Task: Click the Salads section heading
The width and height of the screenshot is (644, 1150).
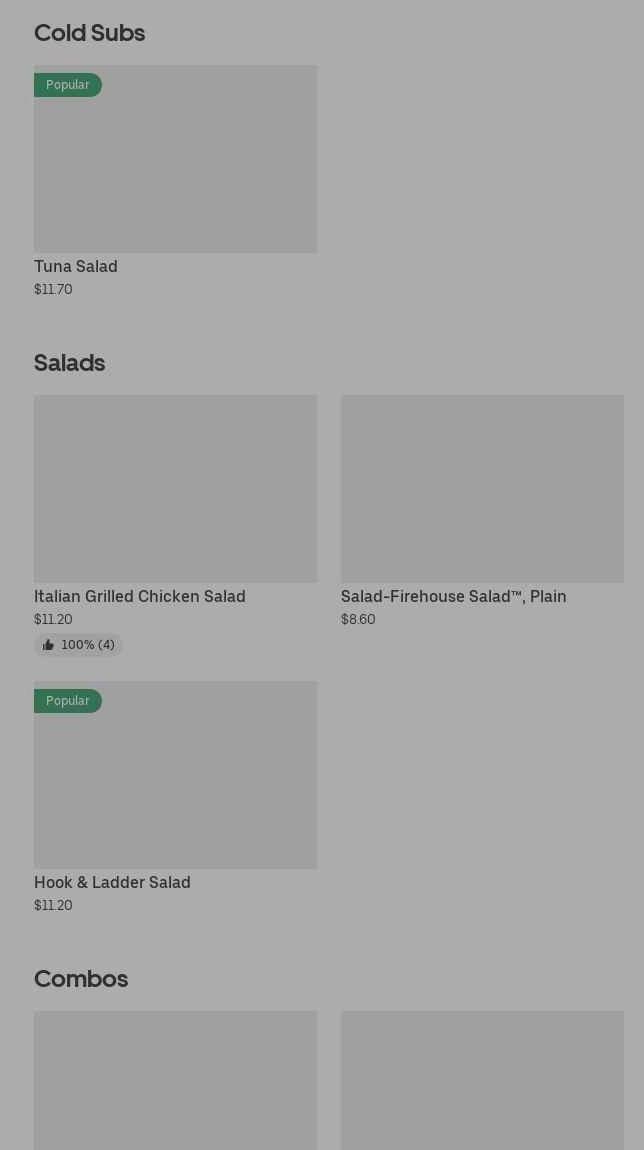Action: coord(70,363)
